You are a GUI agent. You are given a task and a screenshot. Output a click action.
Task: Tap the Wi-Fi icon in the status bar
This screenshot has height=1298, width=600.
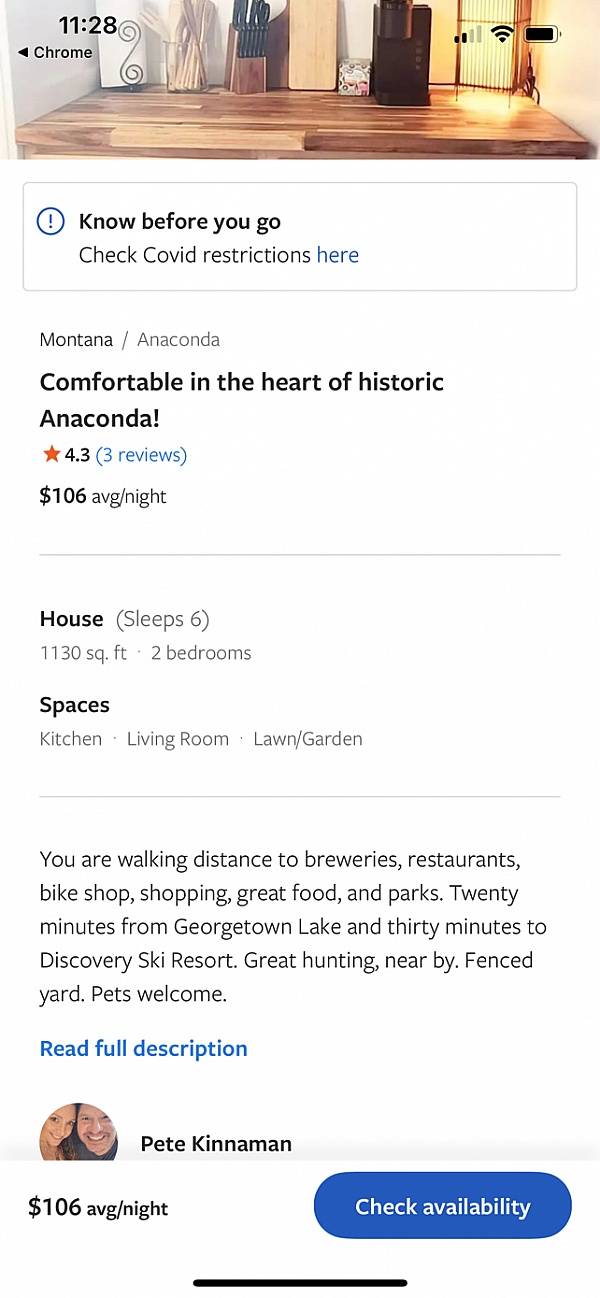500,32
